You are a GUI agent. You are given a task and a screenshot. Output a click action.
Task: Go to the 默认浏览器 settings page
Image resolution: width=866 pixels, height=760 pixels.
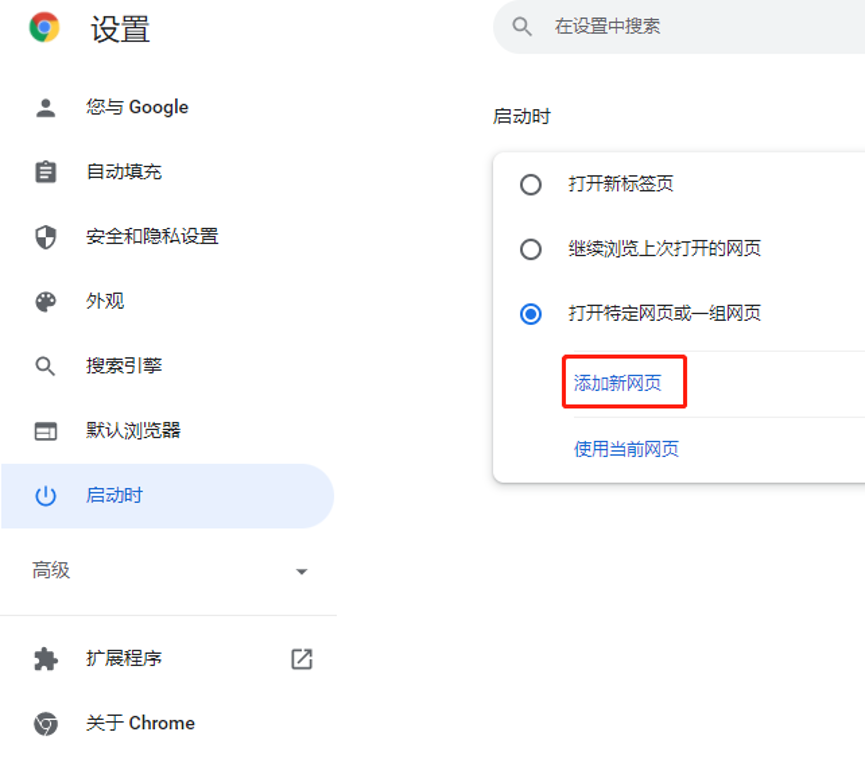tap(133, 431)
